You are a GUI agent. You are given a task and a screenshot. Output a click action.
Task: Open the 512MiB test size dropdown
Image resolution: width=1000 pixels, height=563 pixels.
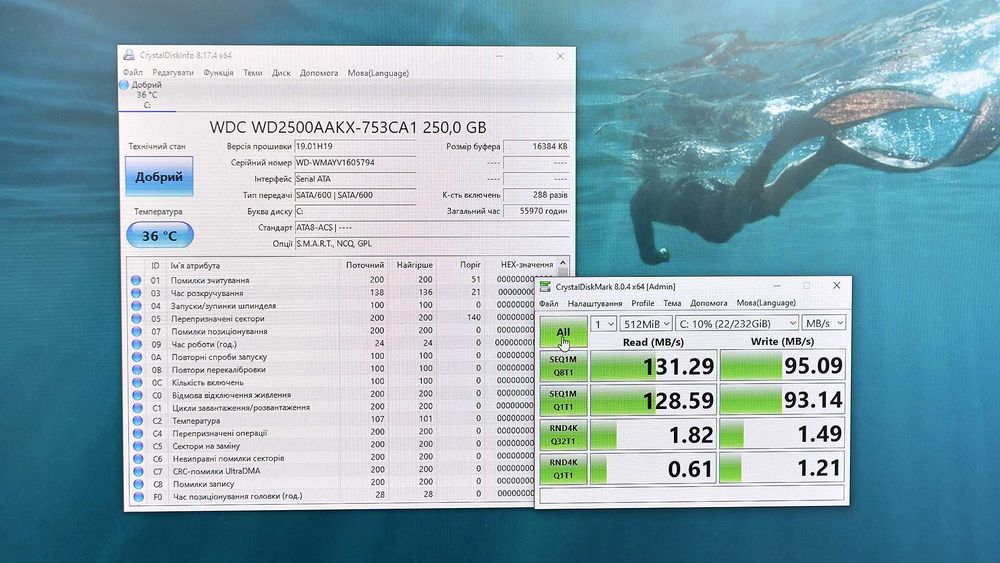(646, 324)
